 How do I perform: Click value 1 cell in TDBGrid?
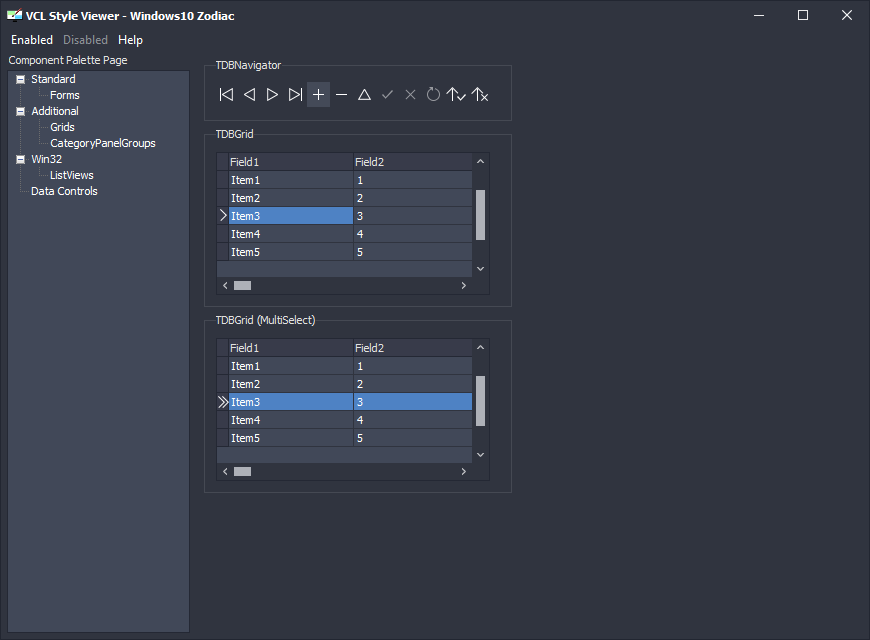click(413, 180)
